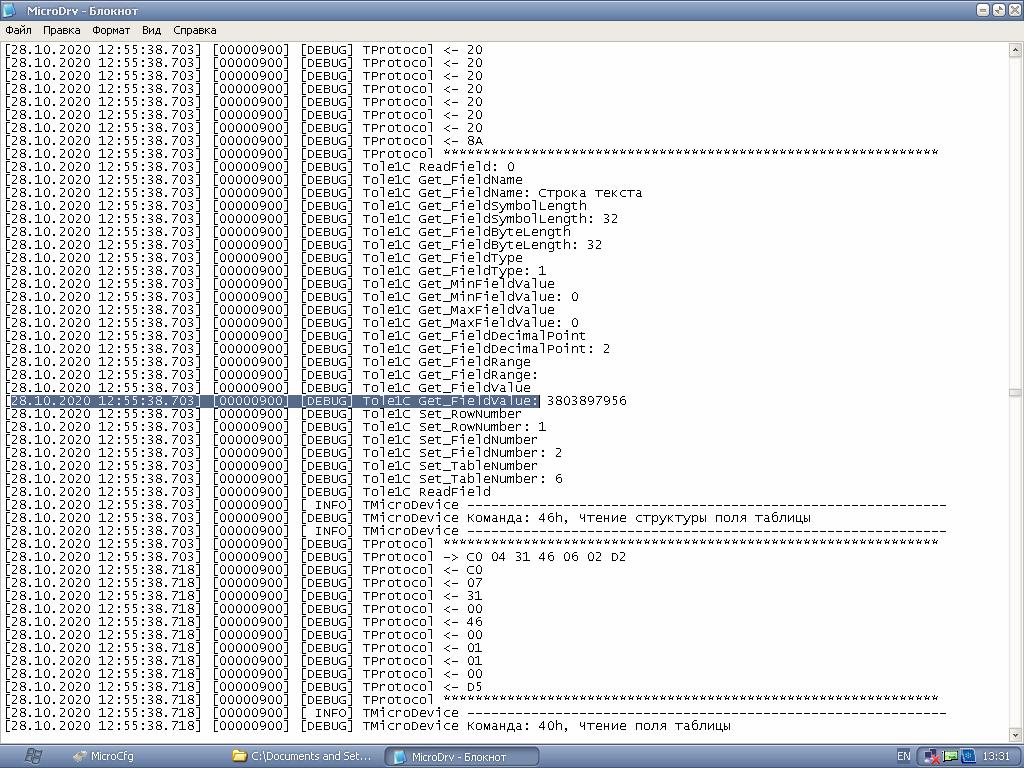1024x768 pixels.
Task: Open the Вид menu
Action: (152, 30)
